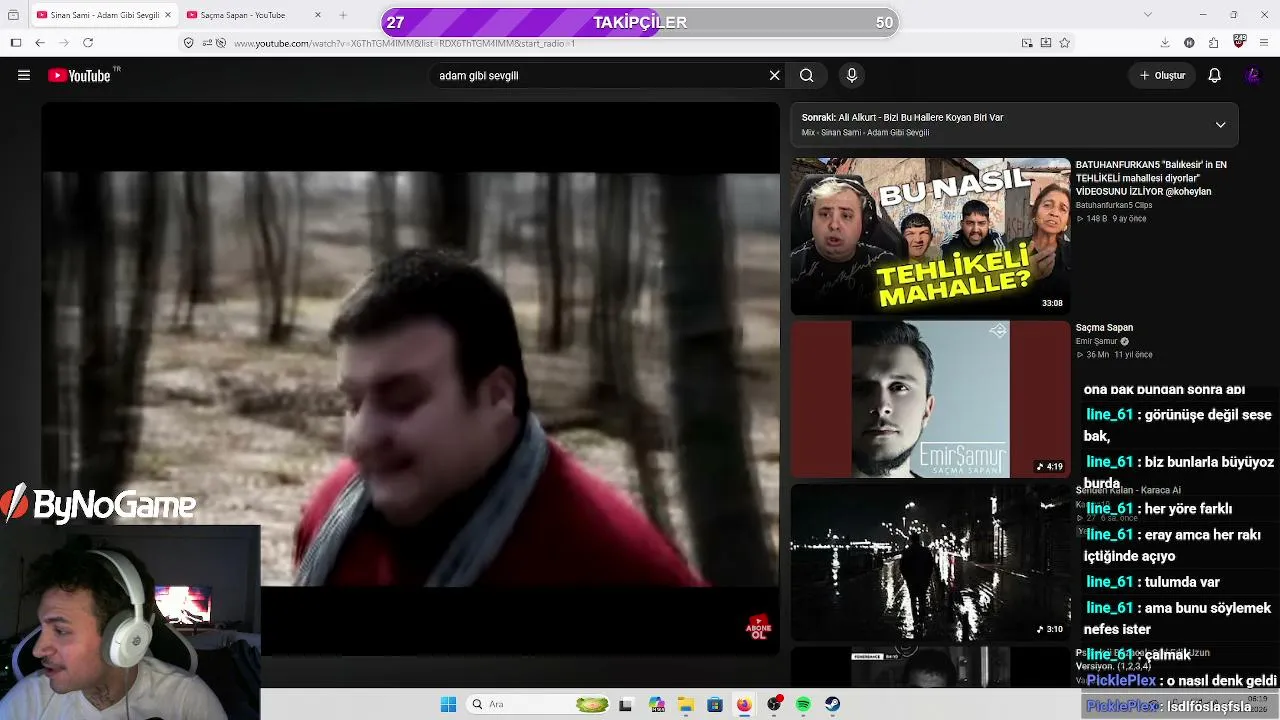Open File Explorer from the taskbar

tap(685, 704)
